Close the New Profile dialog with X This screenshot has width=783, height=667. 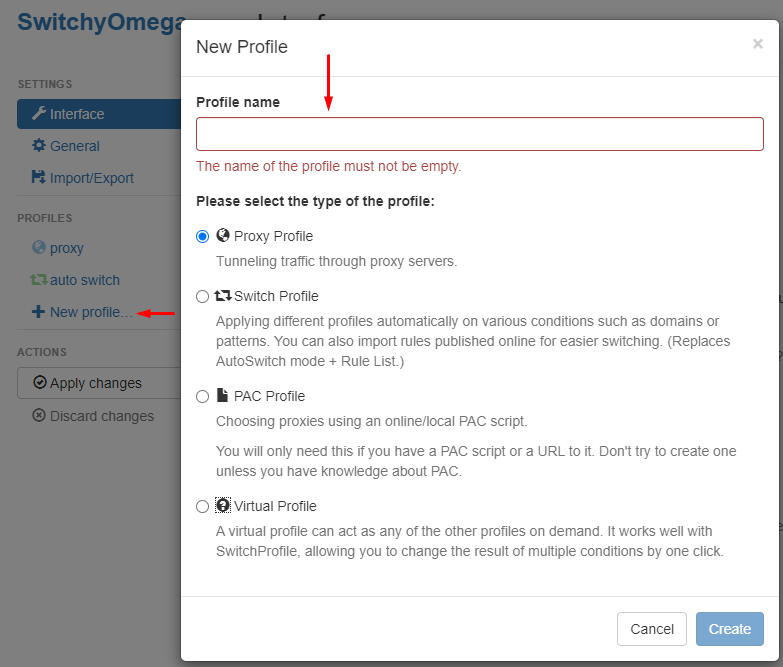click(758, 44)
